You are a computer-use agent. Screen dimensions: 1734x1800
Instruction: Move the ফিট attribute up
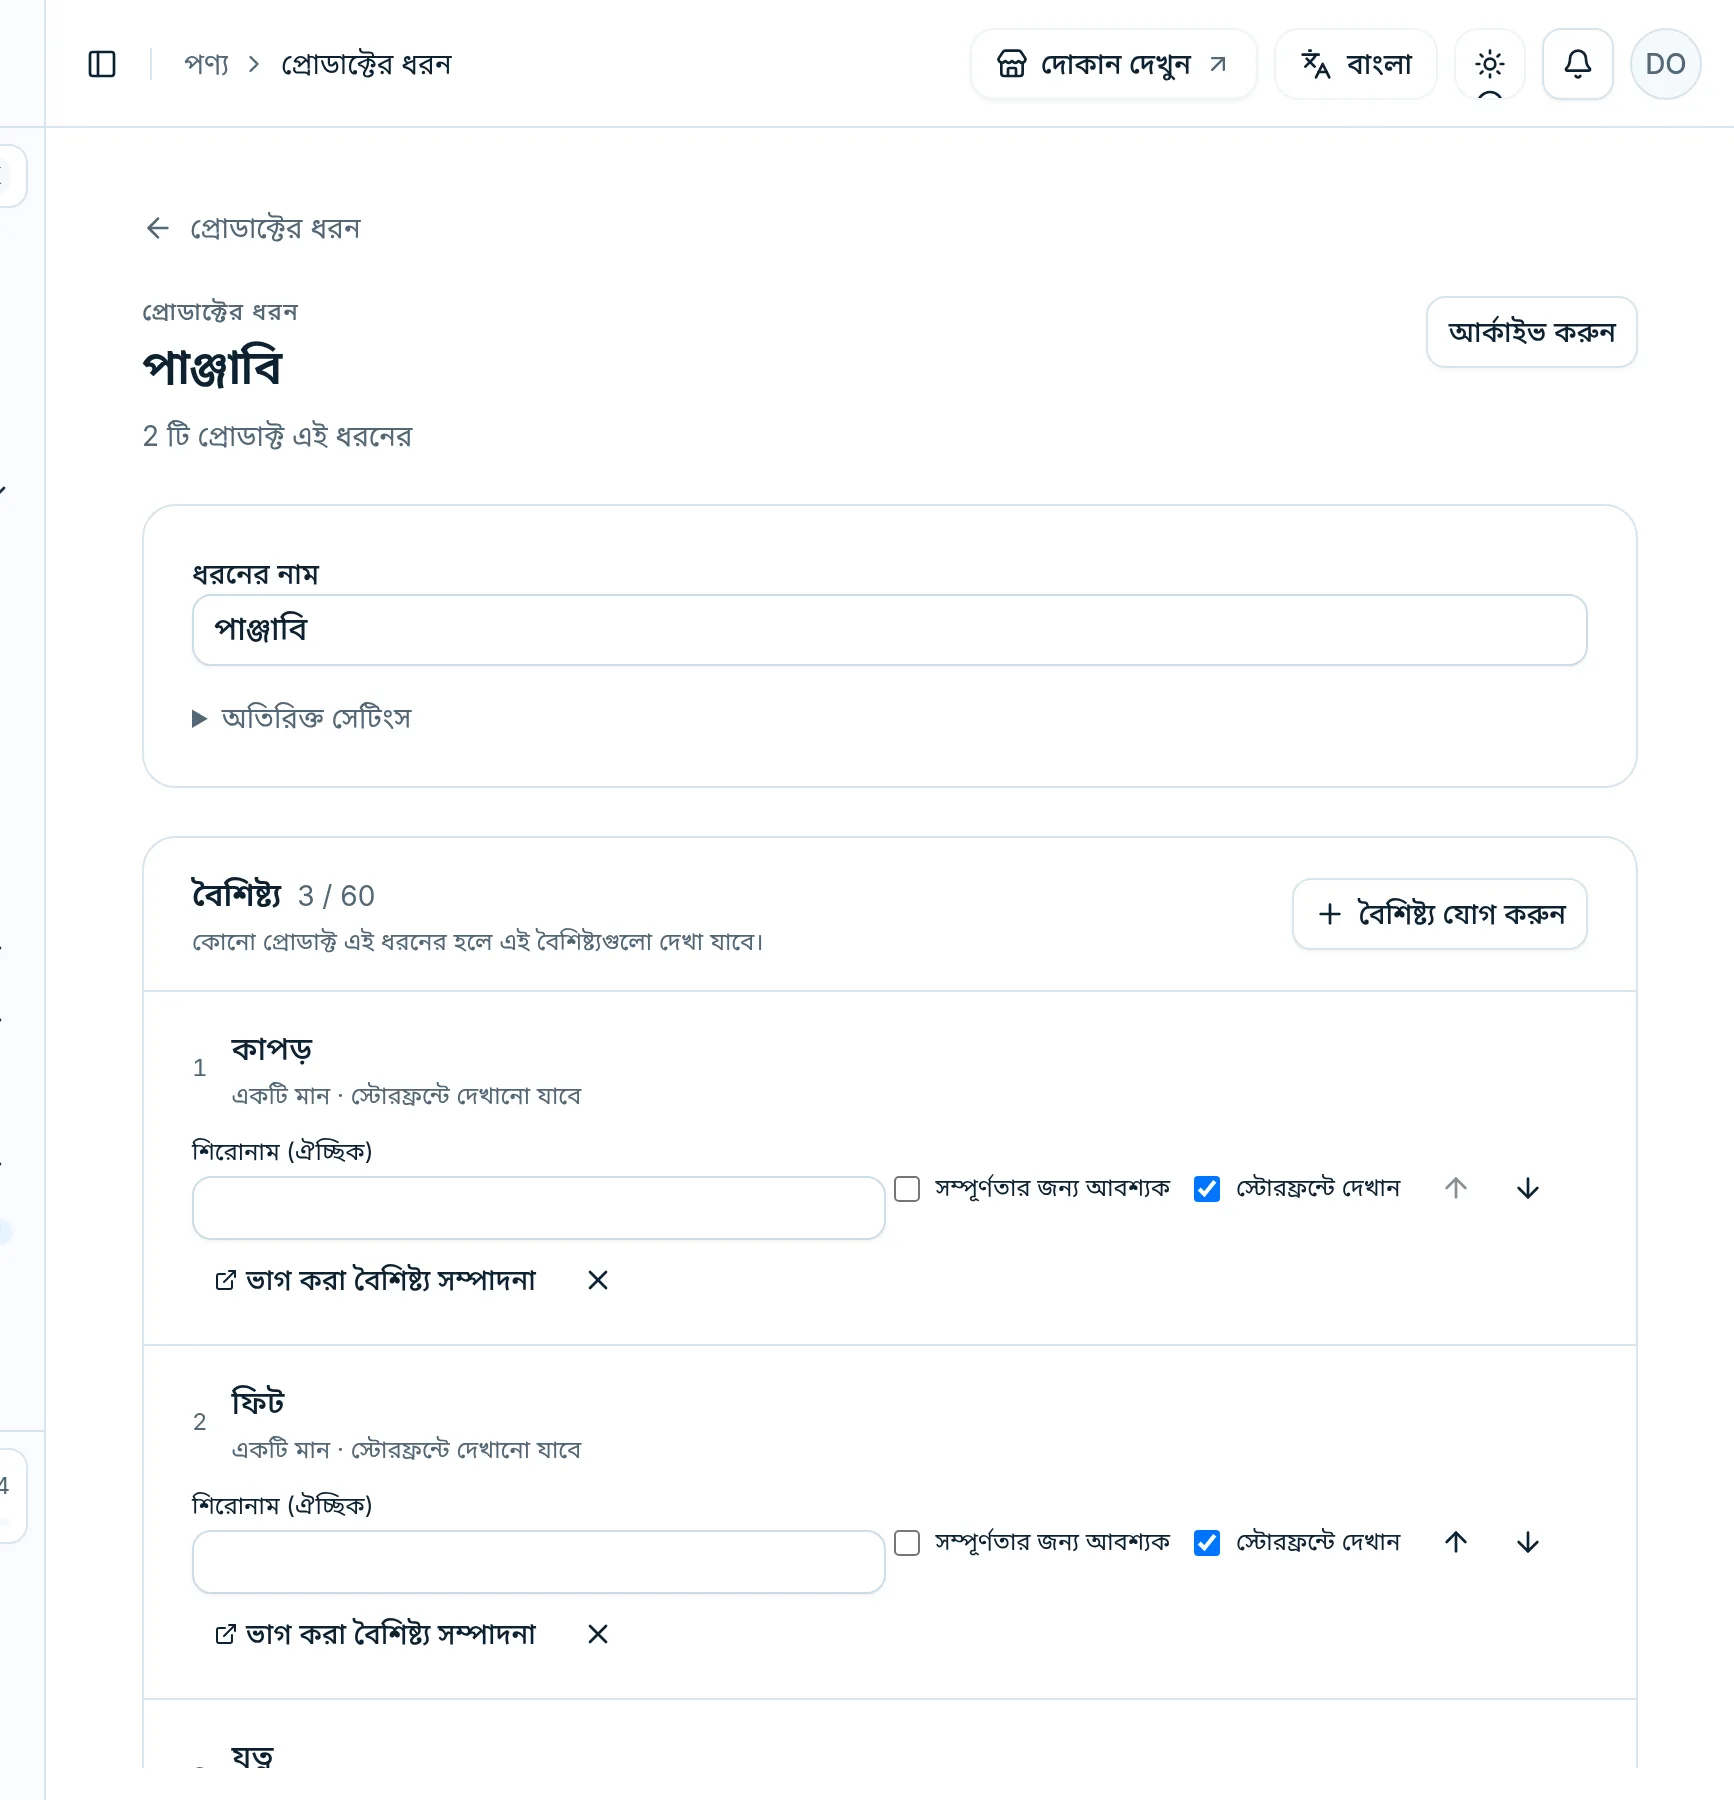(1456, 1542)
